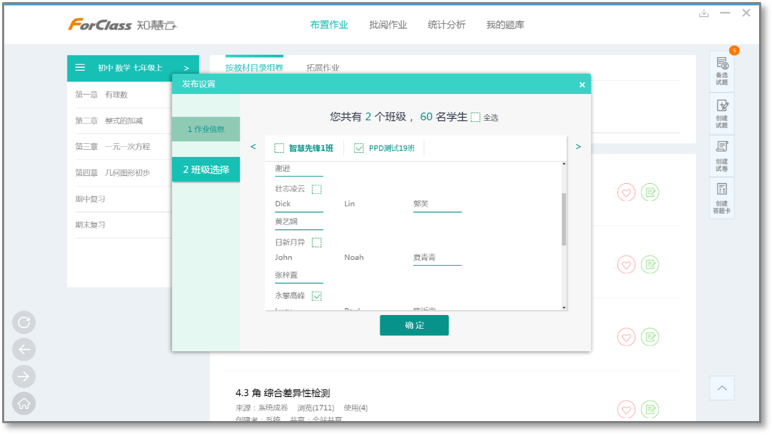Viewport: 772px width, 435px height.
Task: Open the 备选试题 sidebar icon
Action: tap(722, 71)
